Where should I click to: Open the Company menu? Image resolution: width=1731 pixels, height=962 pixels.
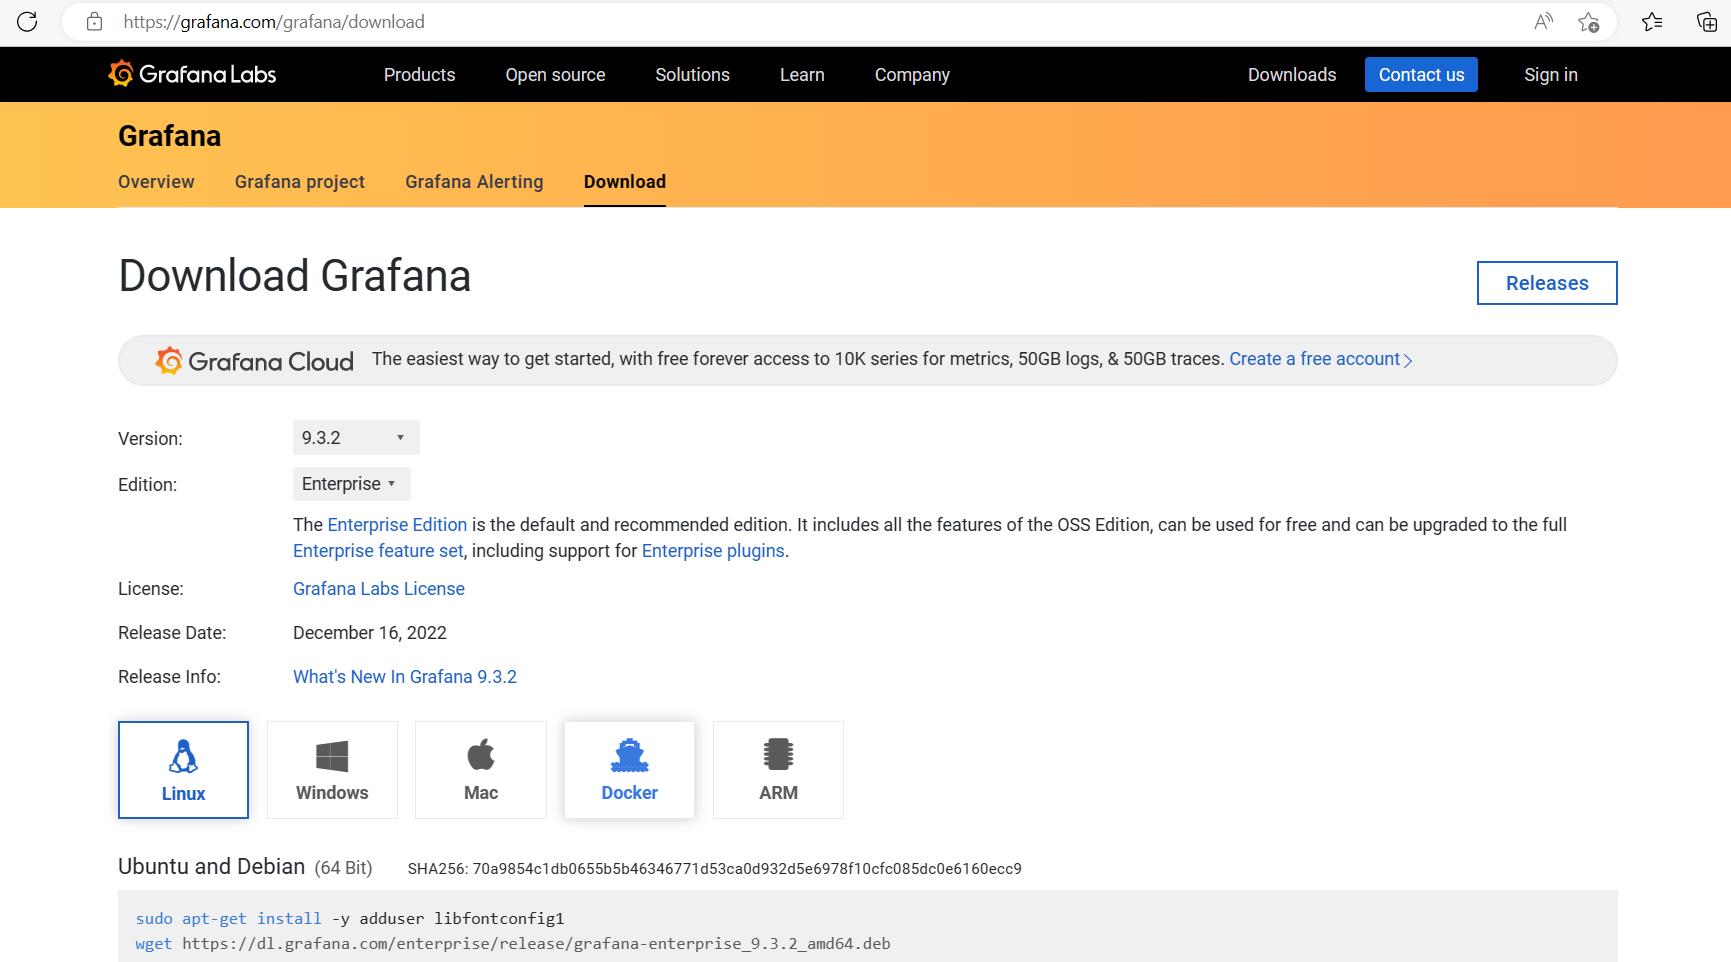[x=912, y=75]
